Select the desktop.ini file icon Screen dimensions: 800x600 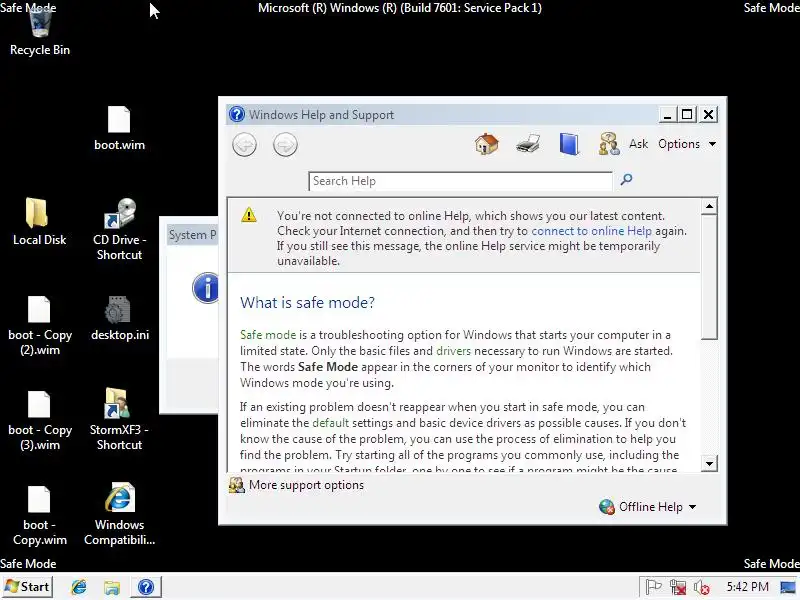tap(120, 318)
